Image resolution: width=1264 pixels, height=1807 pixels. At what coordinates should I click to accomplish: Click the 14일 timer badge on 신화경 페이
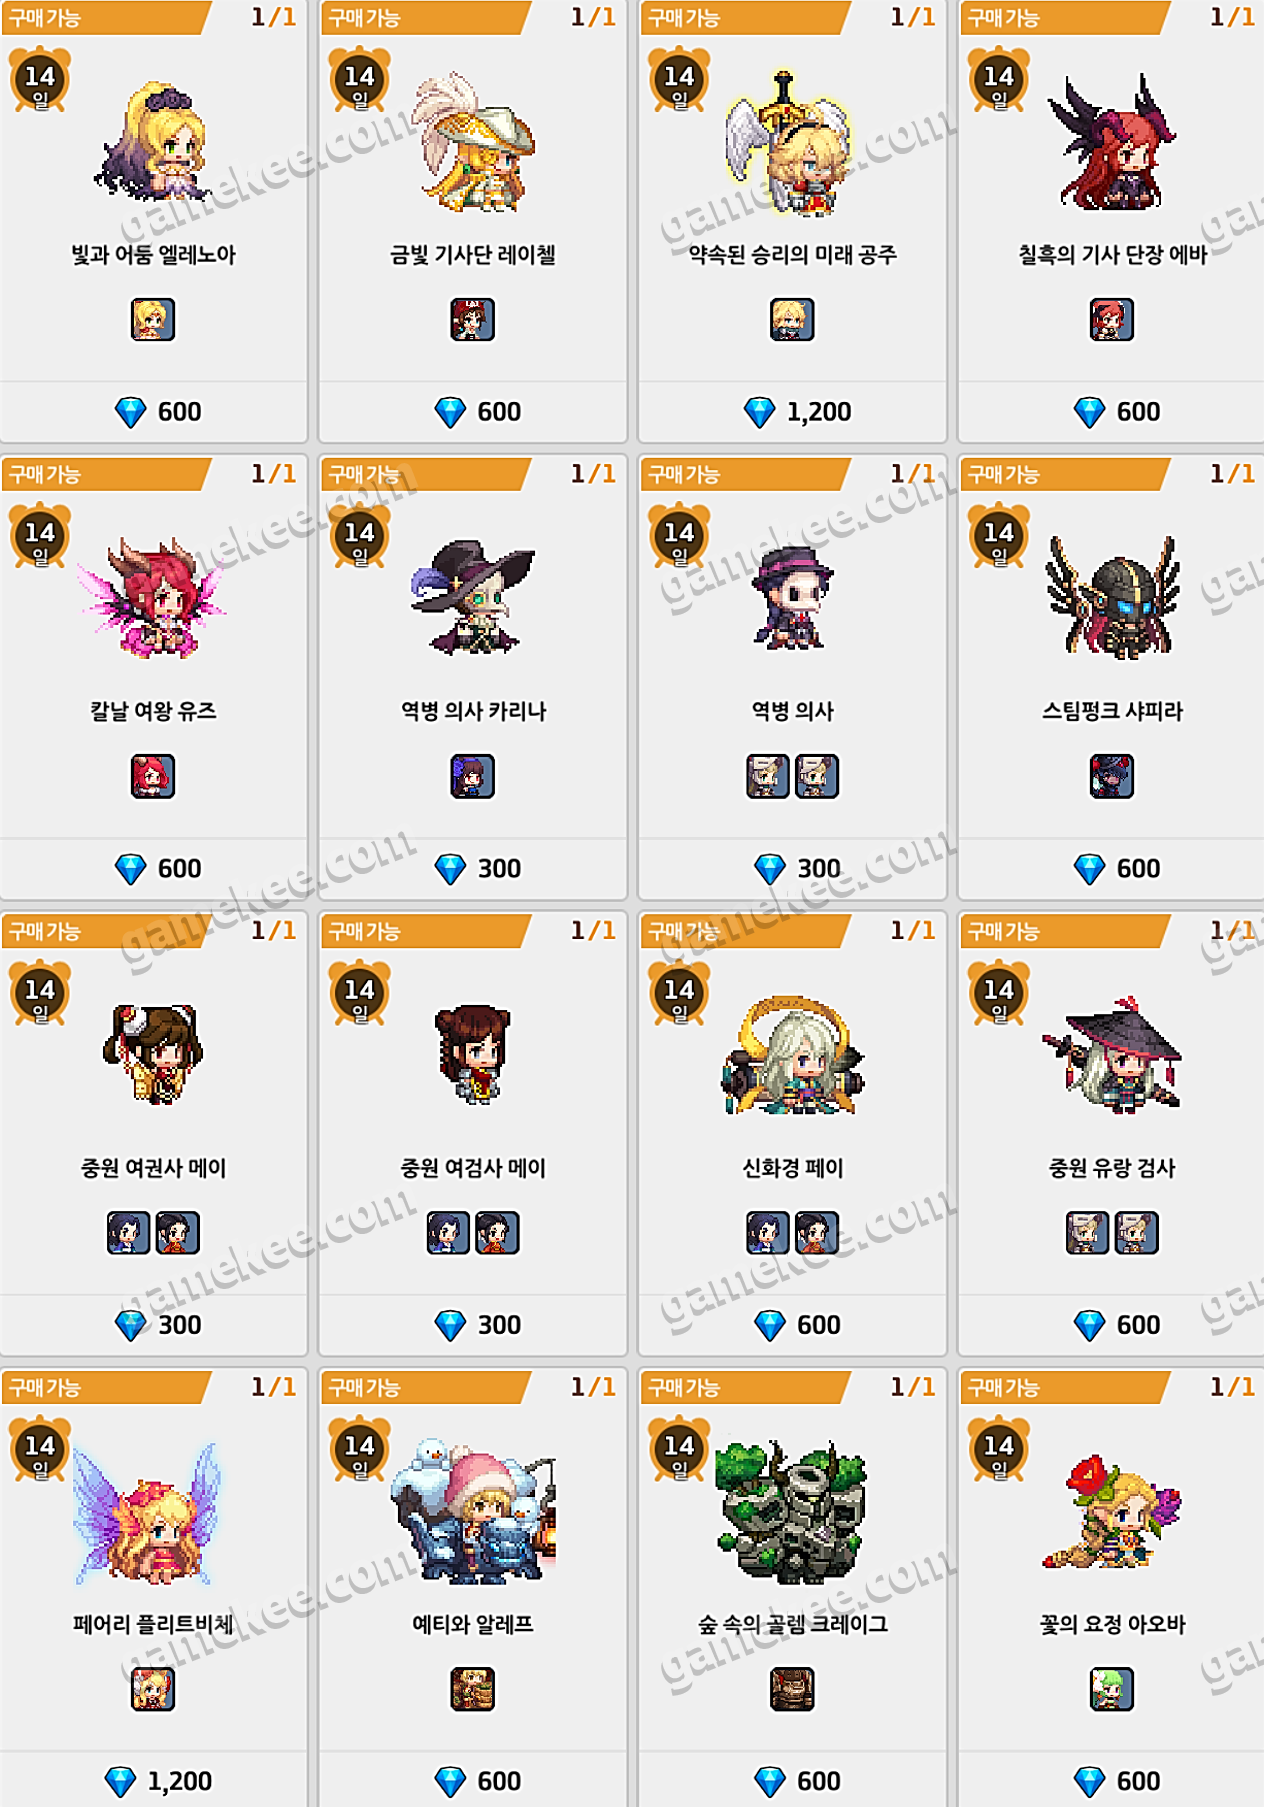[x=679, y=993]
